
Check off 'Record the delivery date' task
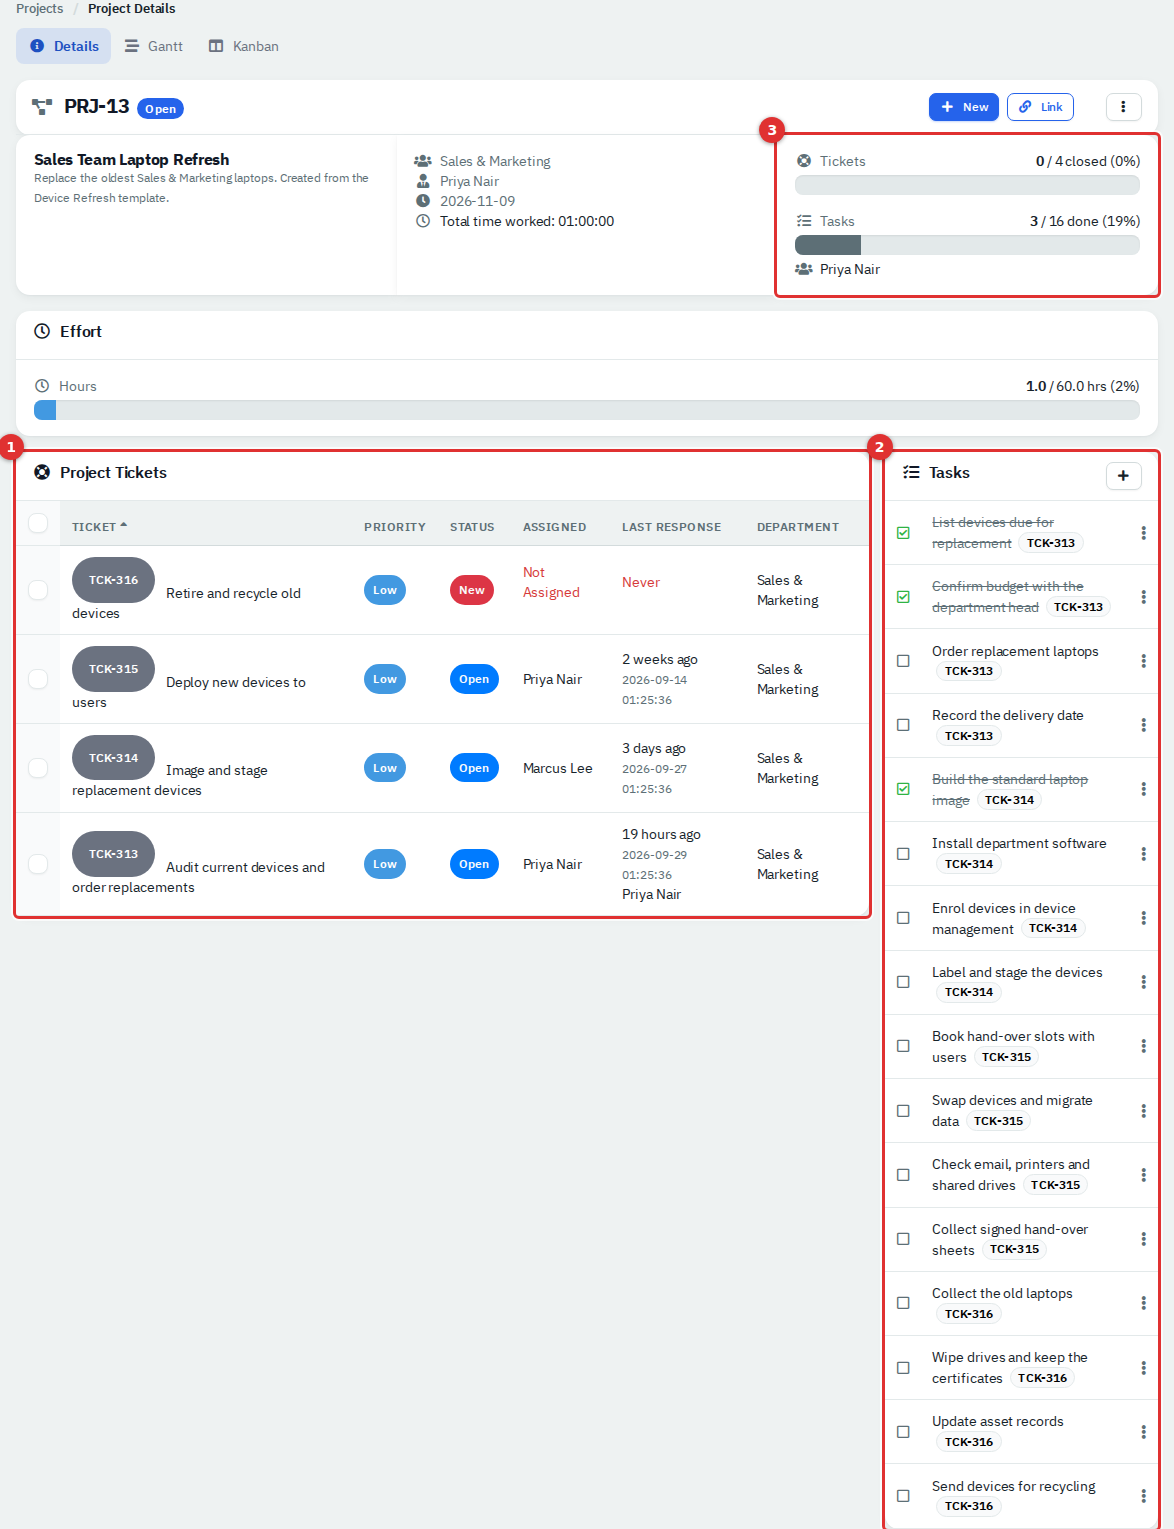pyautogui.click(x=903, y=725)
